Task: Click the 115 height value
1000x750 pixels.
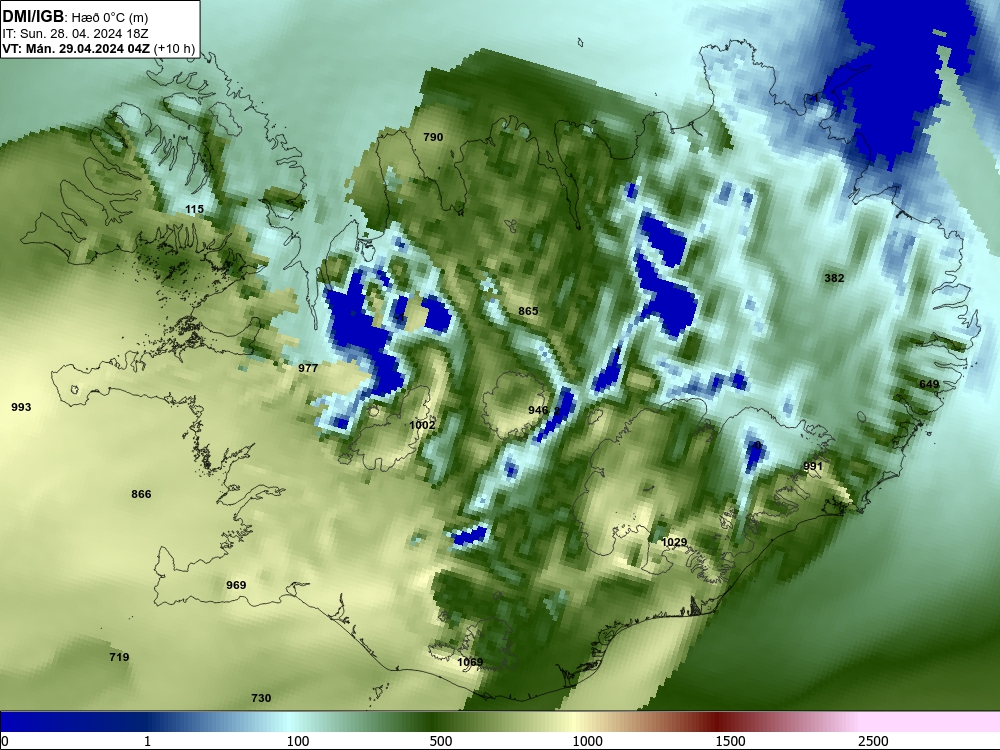Action: click(x=195, y=209)
